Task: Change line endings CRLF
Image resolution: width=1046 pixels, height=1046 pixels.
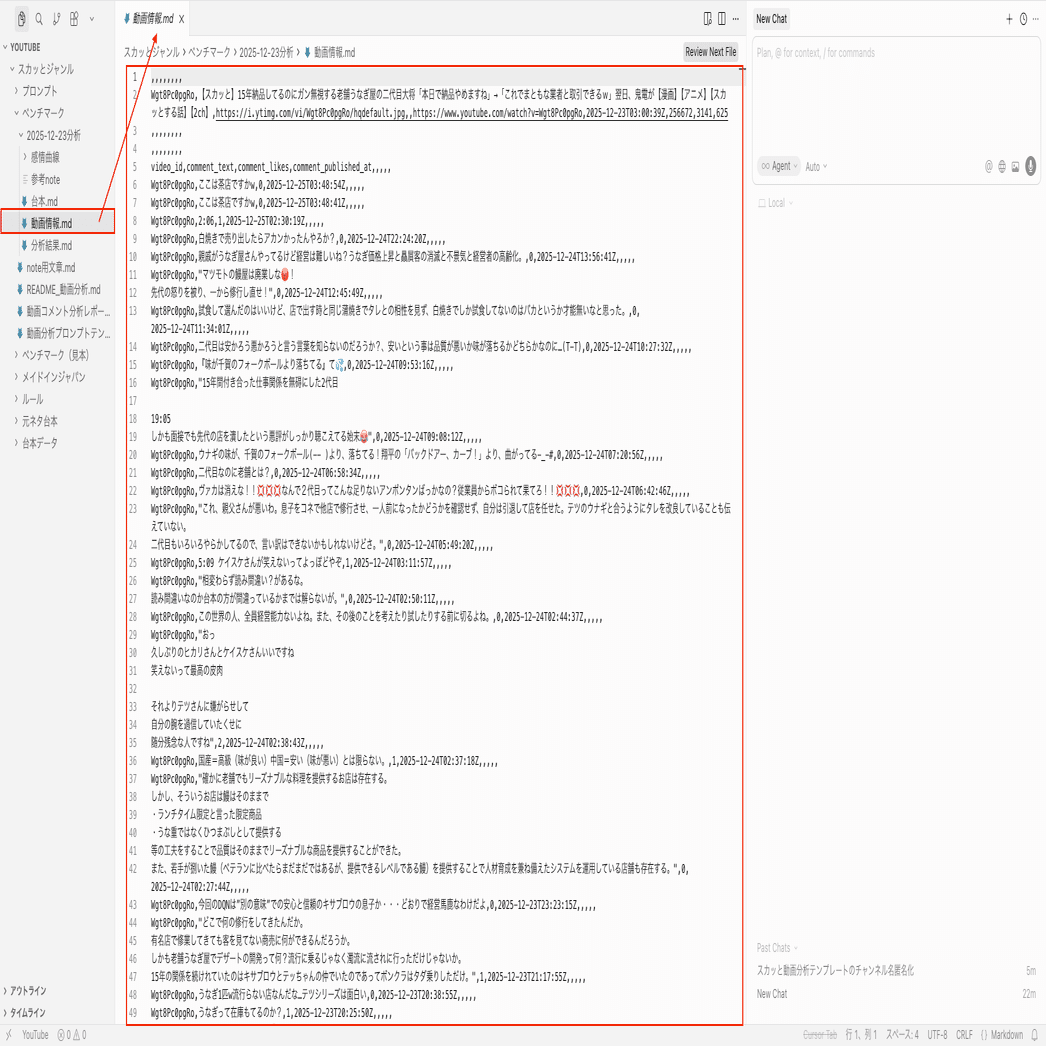Action: click(964, 1035)
